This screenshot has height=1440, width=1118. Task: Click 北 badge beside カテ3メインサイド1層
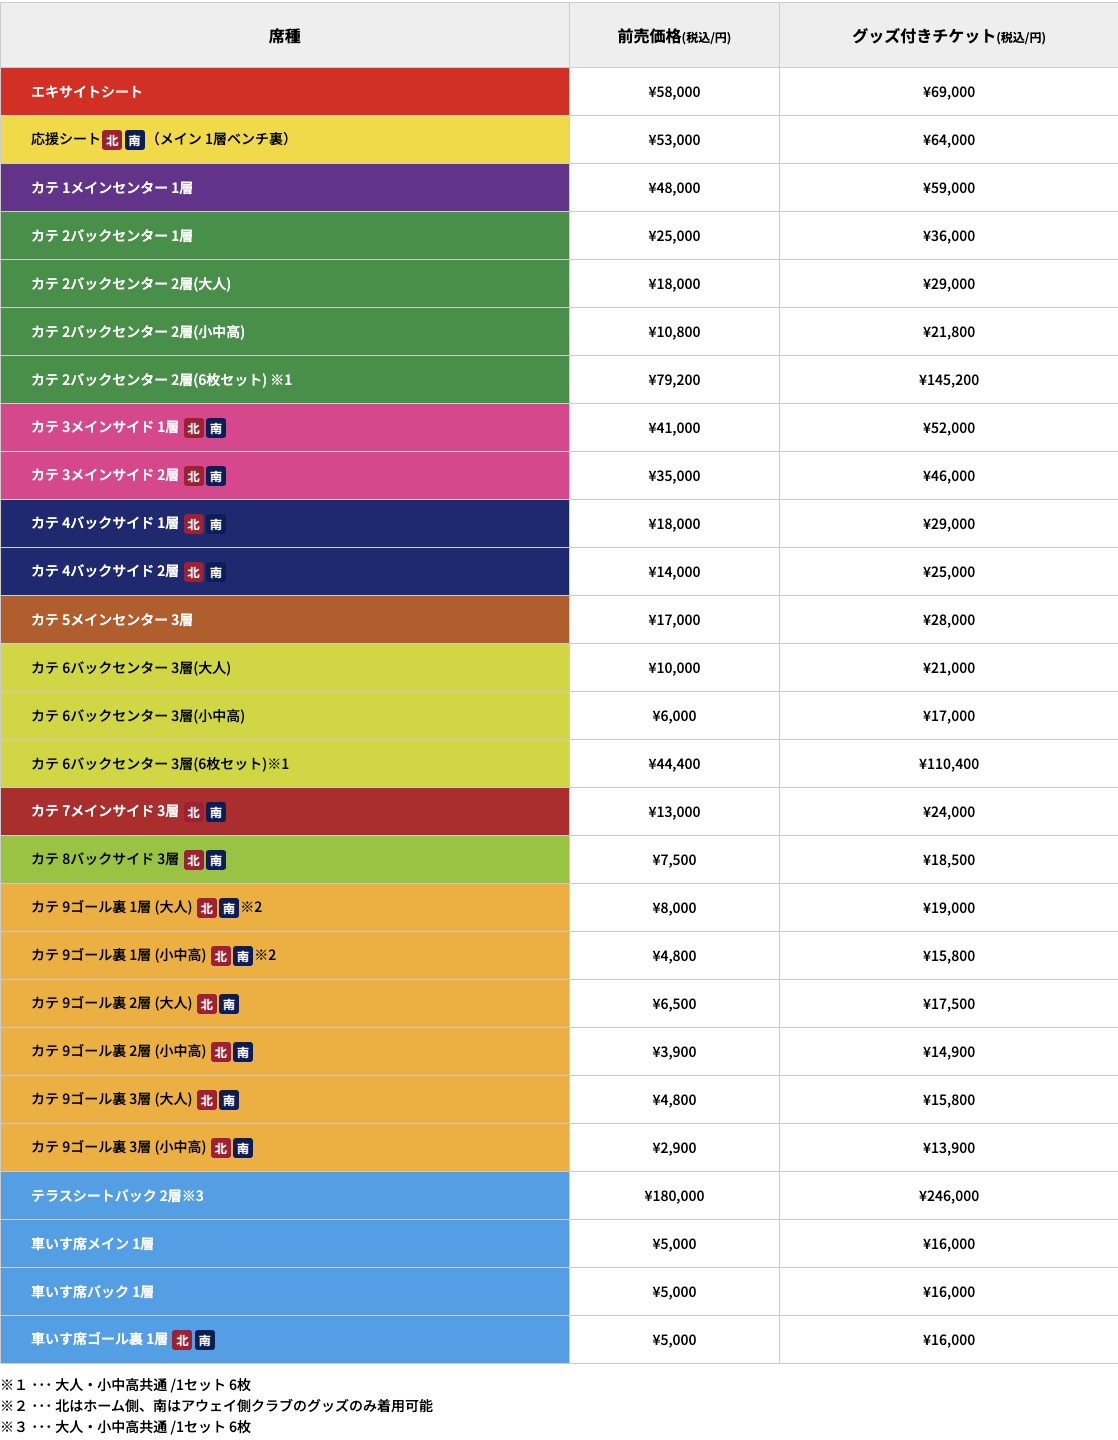click(194, 428)
